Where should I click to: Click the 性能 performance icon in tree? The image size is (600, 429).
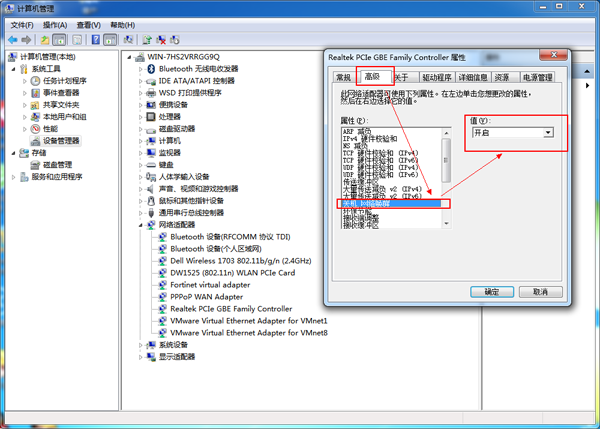tap(35, 129)
